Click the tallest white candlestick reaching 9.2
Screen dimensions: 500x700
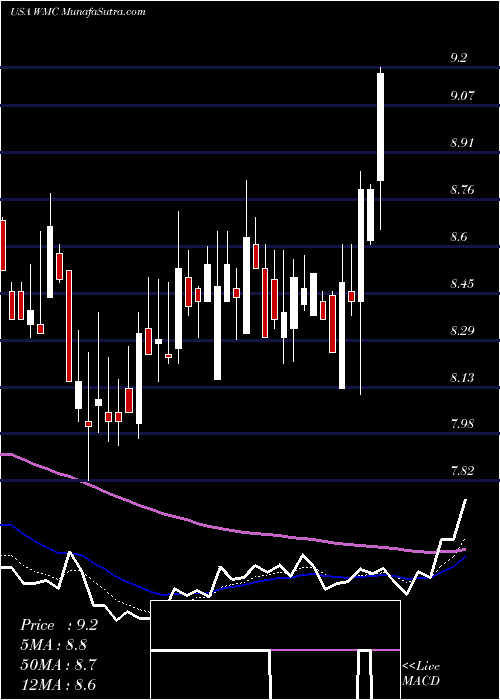pyautogui.click(x=380, y=127)
